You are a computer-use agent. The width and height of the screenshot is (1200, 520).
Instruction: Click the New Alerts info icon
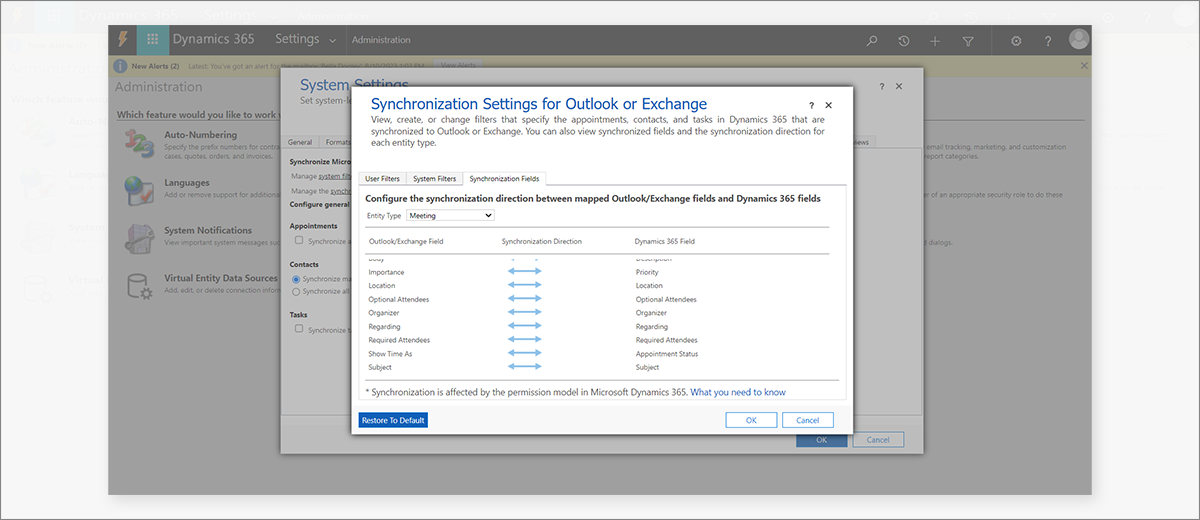click(x=122, y=66)
